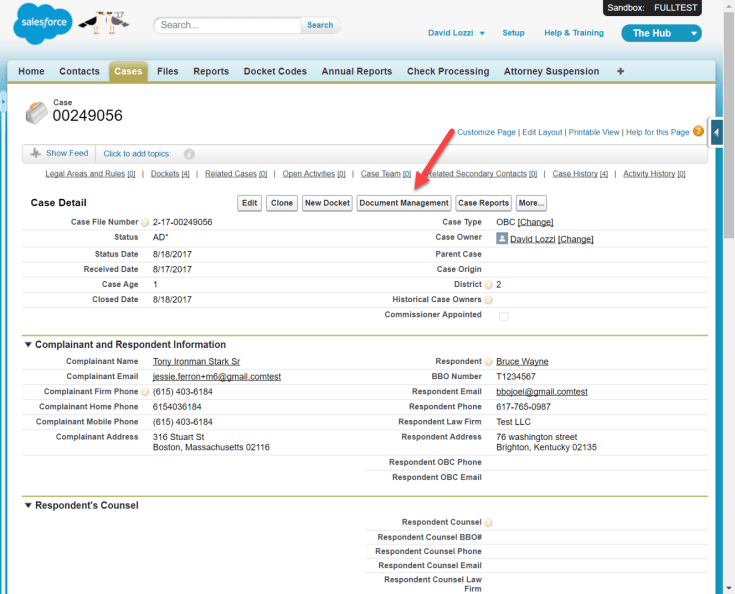This screenshot has width=735, height=594.
Task: Click the Case File Number help icon
Action: pyautogui.click(x=145, y=222)
